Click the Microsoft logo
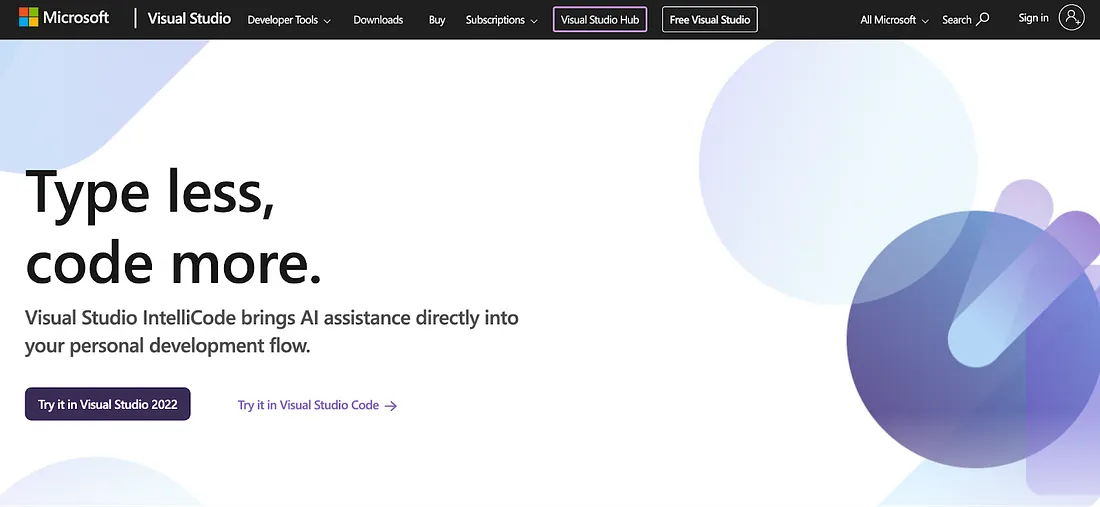The height and width of the screenshot is (507, 1100). 64,18
